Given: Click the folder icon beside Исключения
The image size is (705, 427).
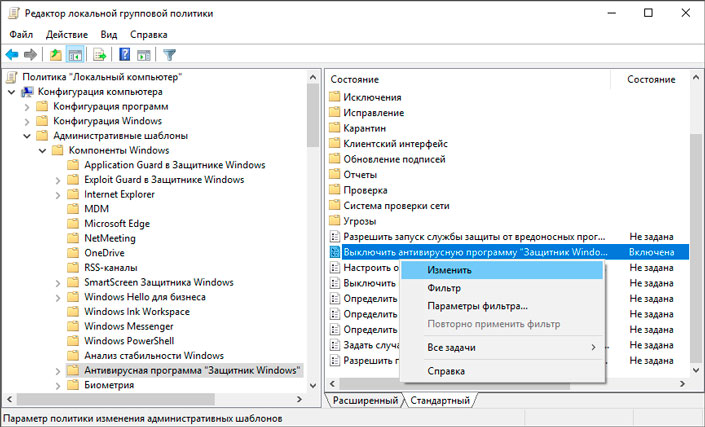Looking at the screenshot, I should [x=335, y=97].
